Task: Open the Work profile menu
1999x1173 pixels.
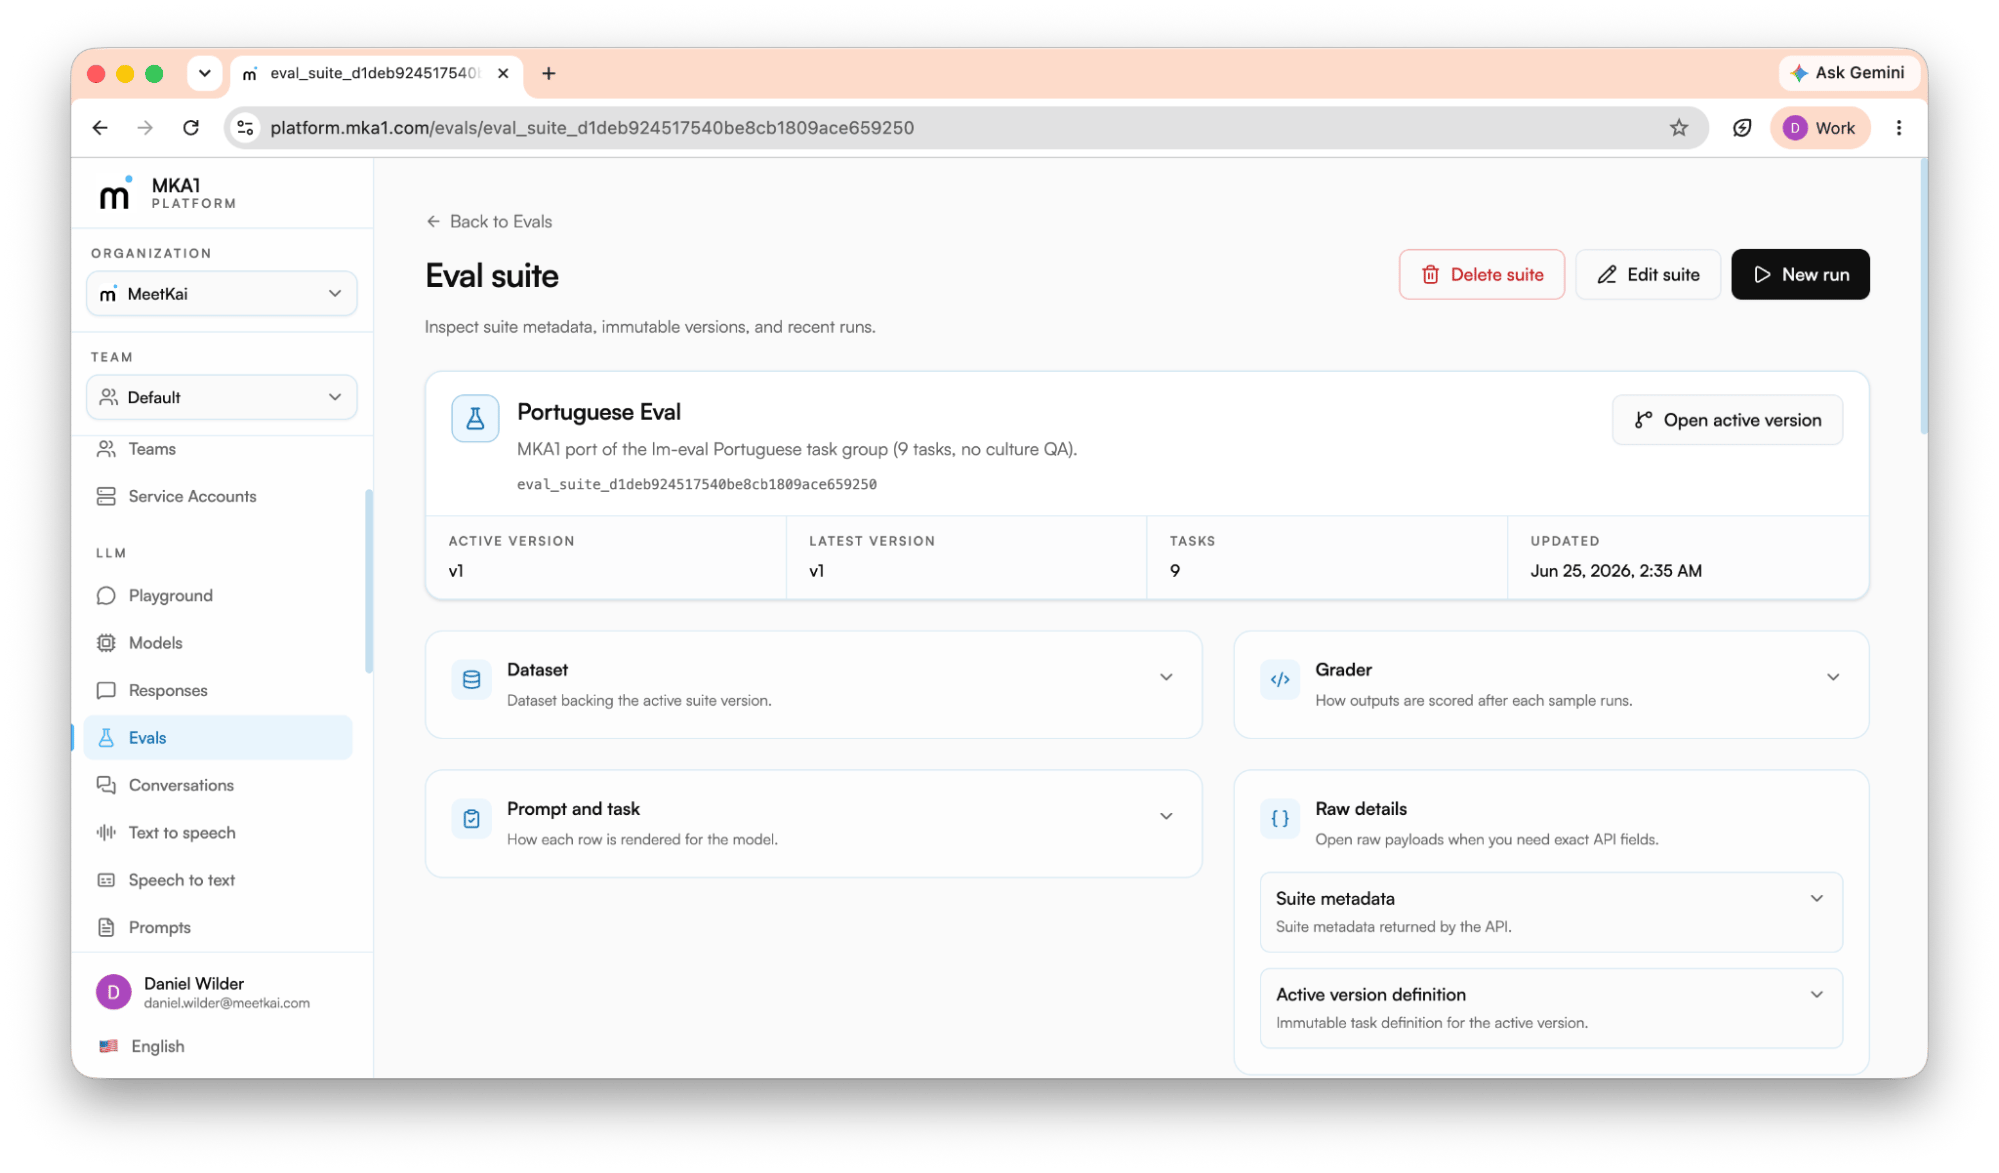Action: click(x=1820, y=128)
